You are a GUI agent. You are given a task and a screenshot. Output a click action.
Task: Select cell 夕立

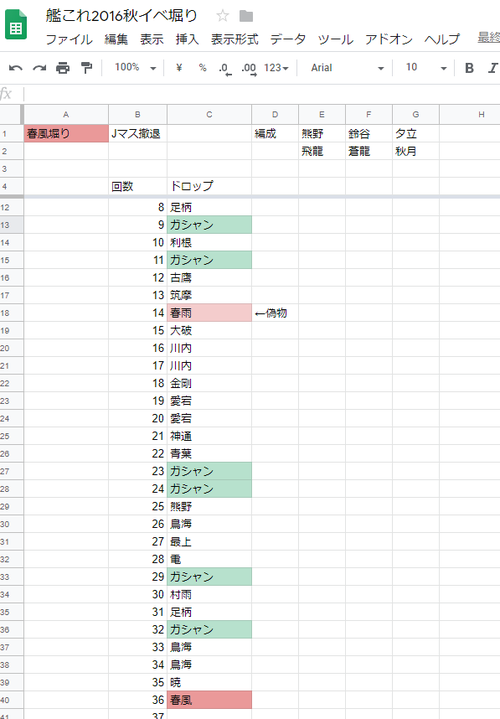pyautogui.click(x=416, y=133)
